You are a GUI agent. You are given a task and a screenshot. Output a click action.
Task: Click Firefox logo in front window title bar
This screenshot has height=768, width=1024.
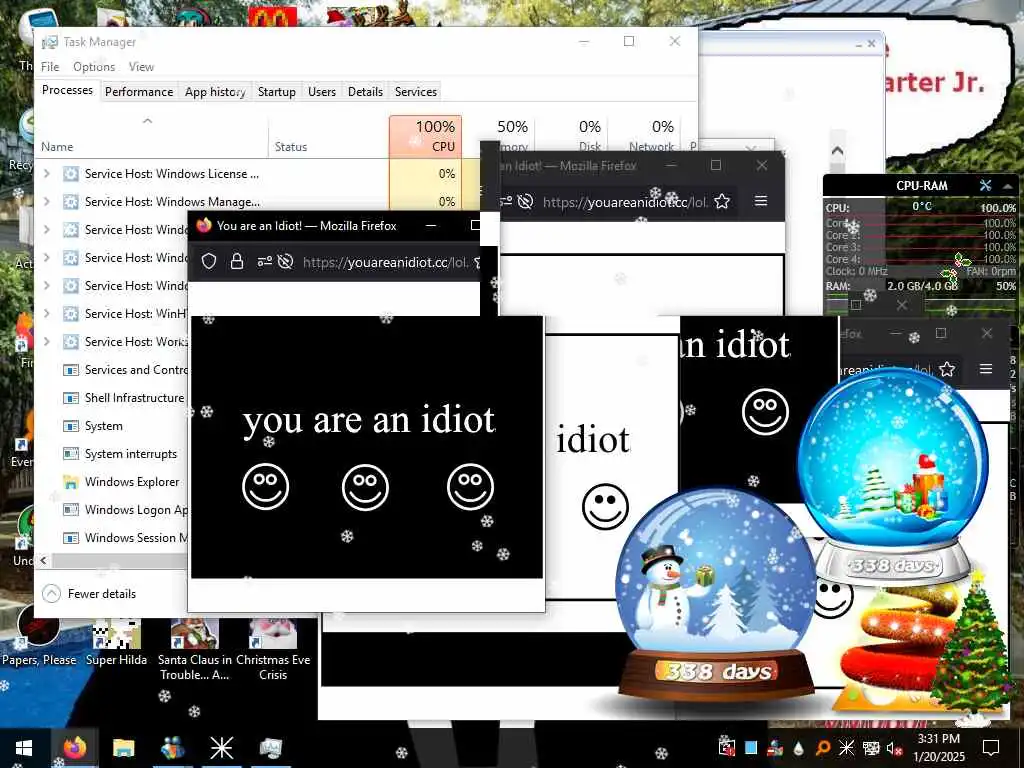204,225
